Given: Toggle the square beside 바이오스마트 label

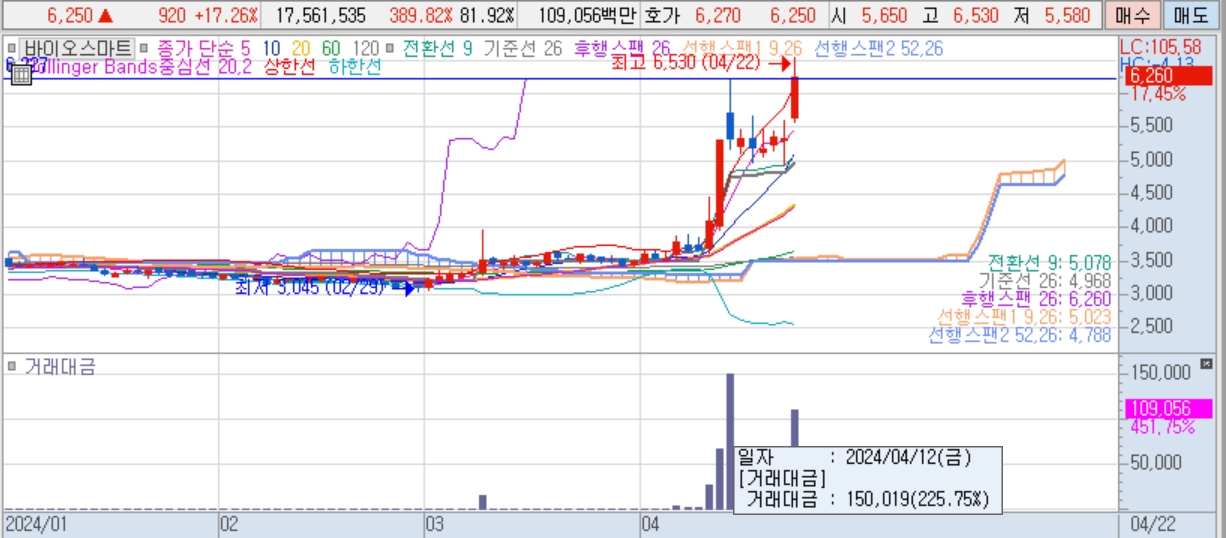Looking at the screenshot, I should pos(12,48).
